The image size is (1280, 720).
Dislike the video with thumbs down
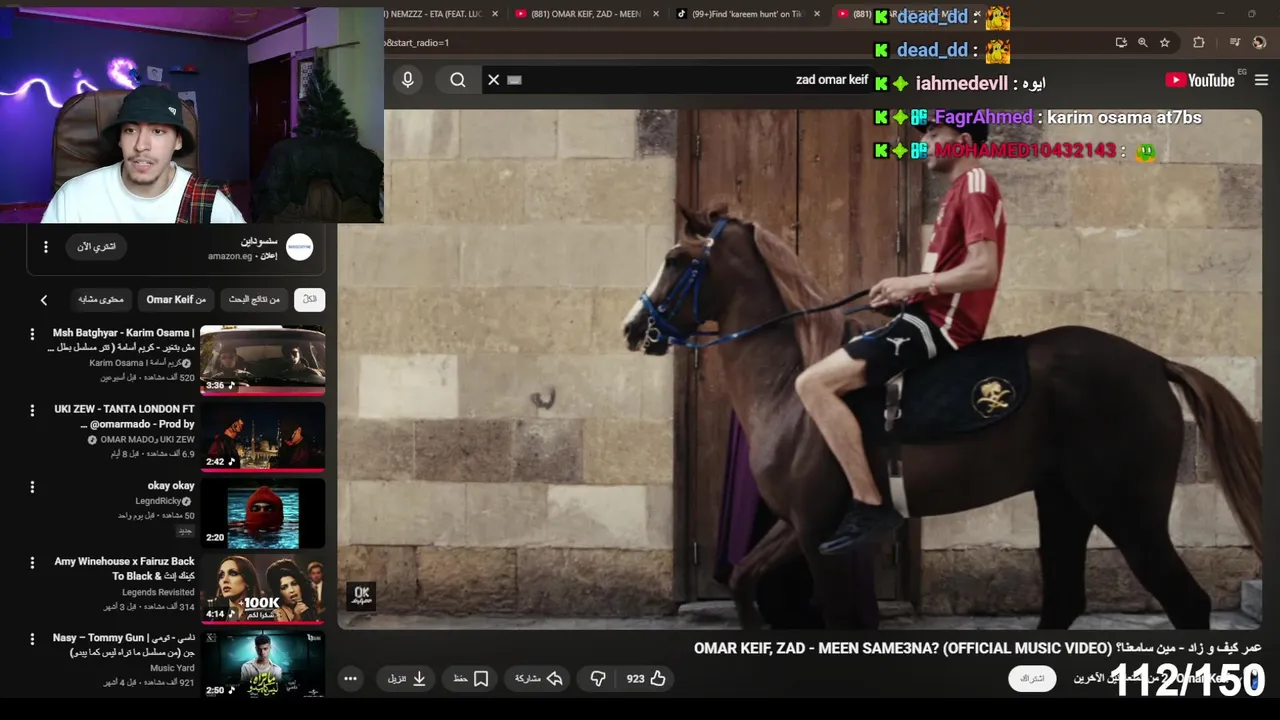click(598, 678)
